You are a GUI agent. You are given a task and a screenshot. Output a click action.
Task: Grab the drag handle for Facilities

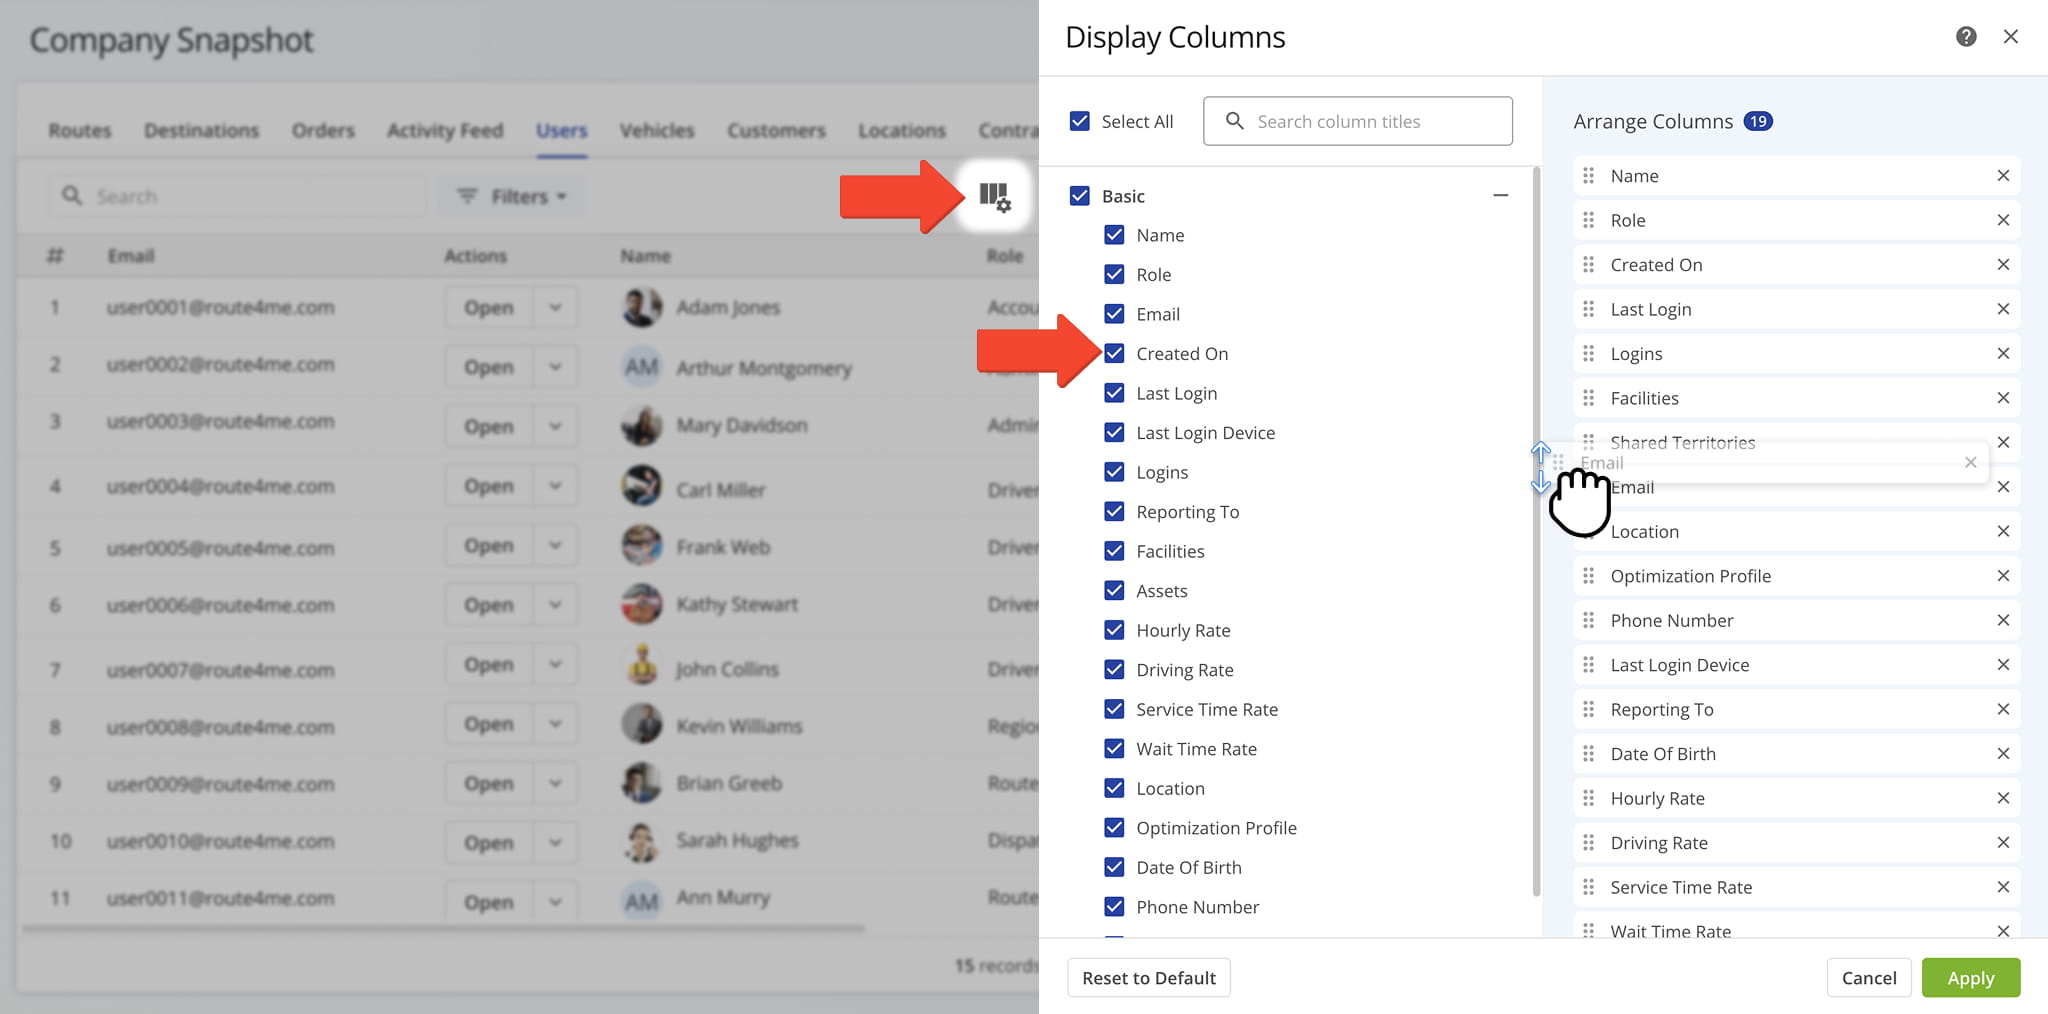tap(1589, 398)
